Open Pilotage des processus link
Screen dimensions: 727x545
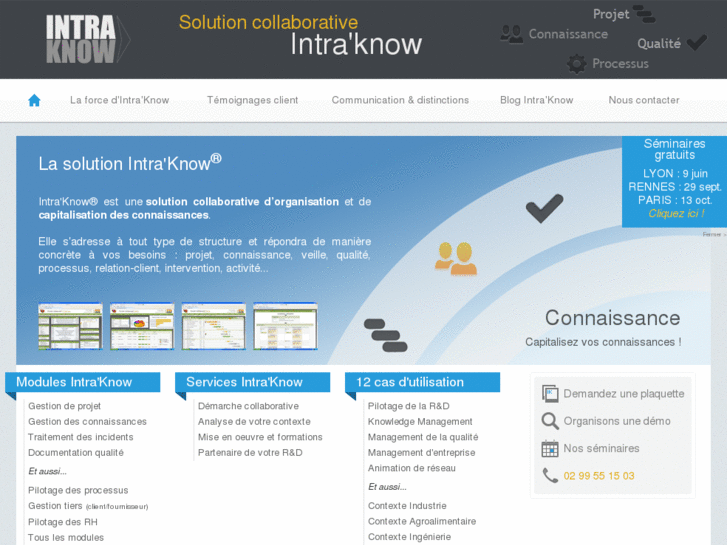coord(78,490)
